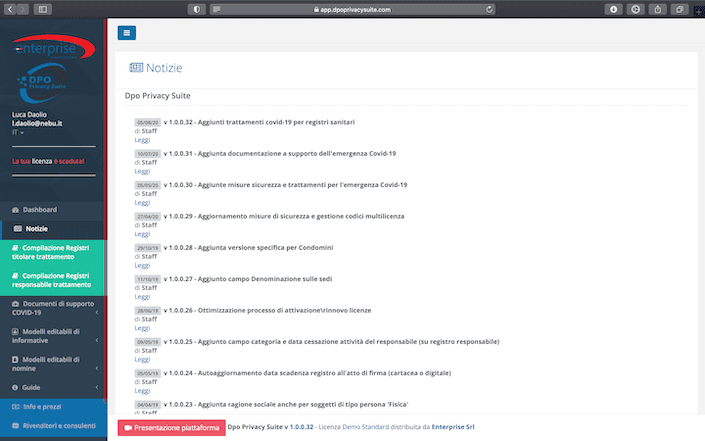Click the licenza scaduta warning text
This screenshot has width=705, height=441.
point(48,161)
